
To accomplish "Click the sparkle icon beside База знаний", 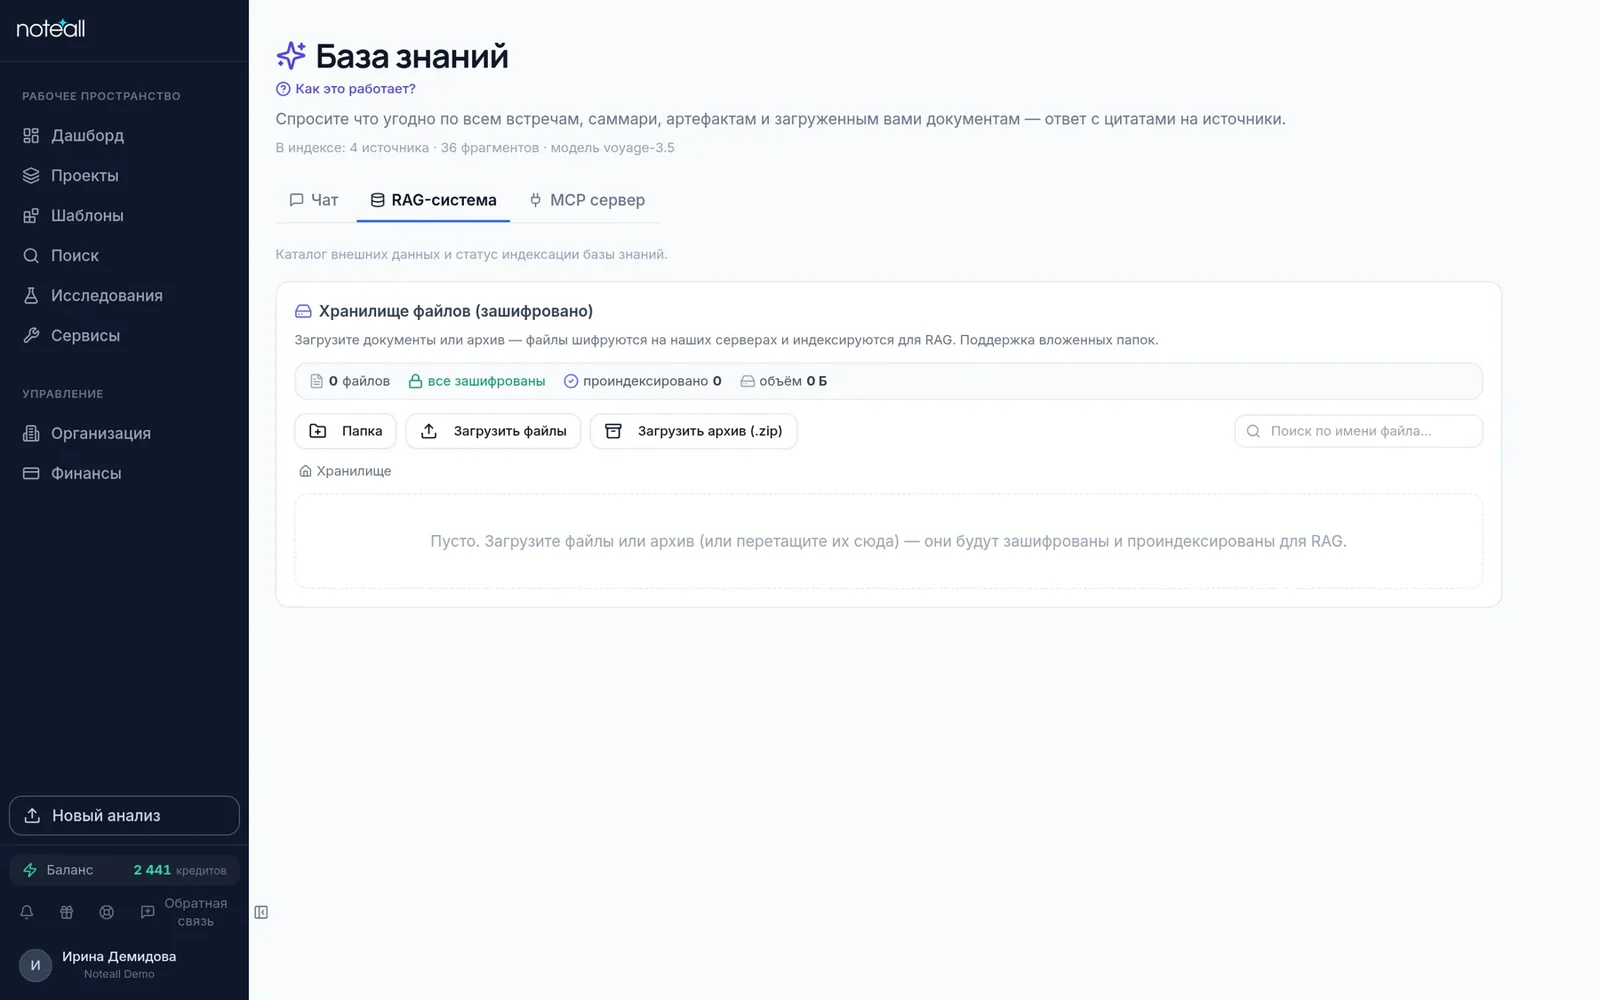I will click(x=291, y=56).
